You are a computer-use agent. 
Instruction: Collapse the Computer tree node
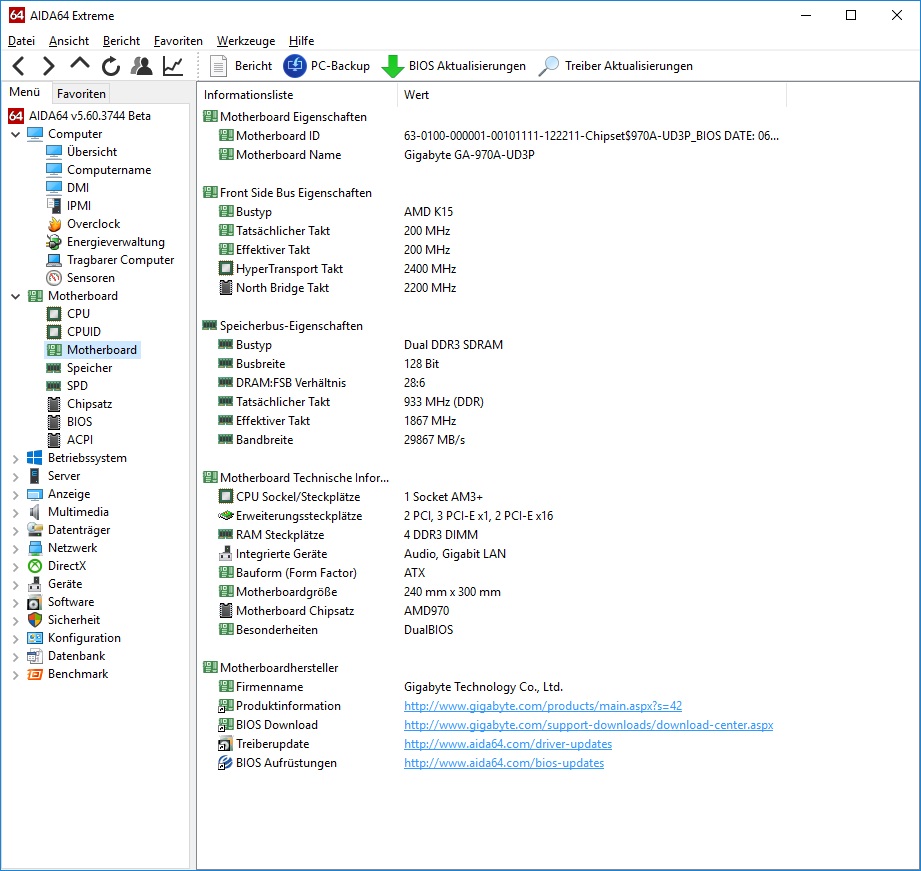(16, 134)
